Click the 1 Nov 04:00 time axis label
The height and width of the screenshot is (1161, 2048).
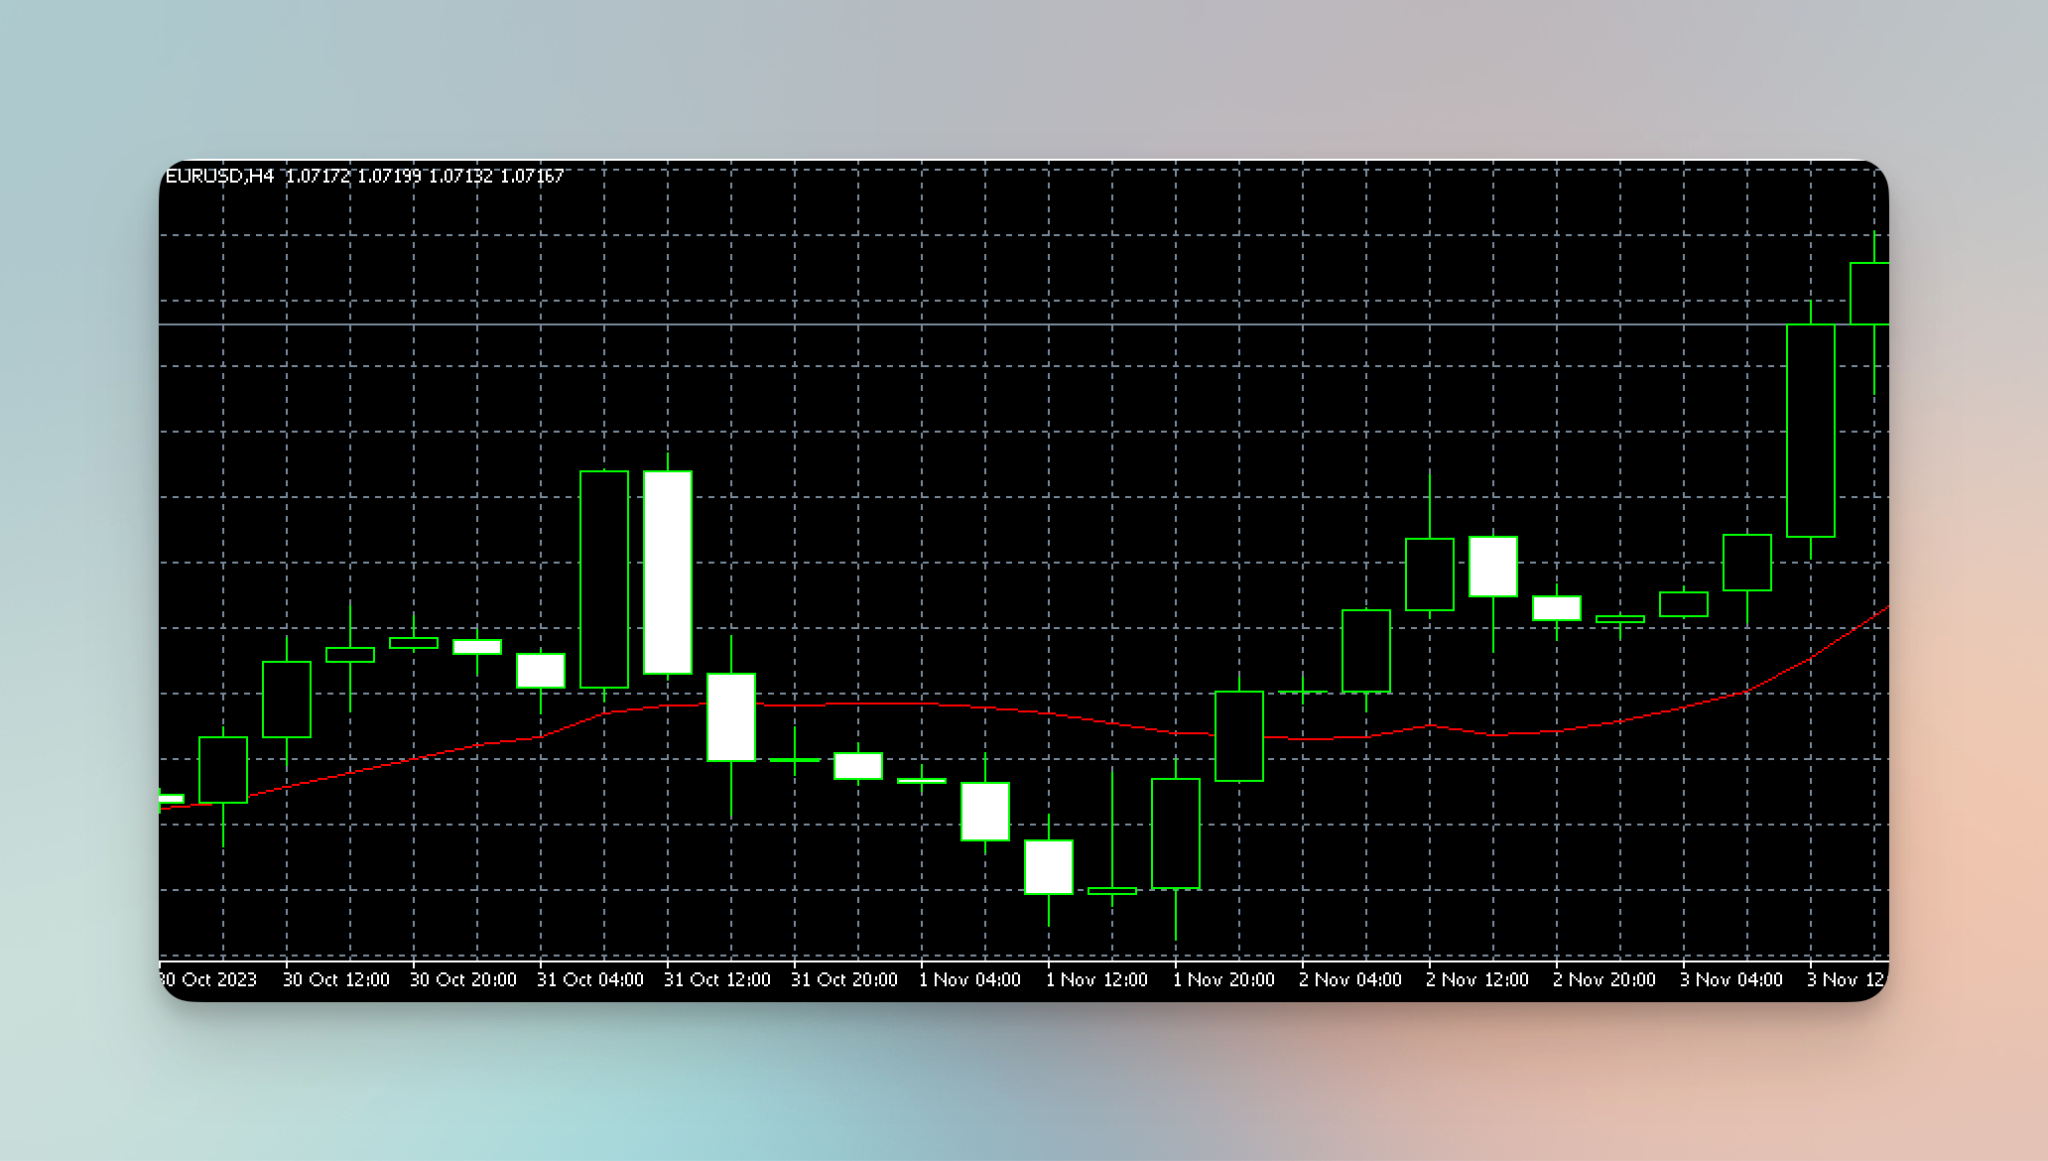point(970,980)
